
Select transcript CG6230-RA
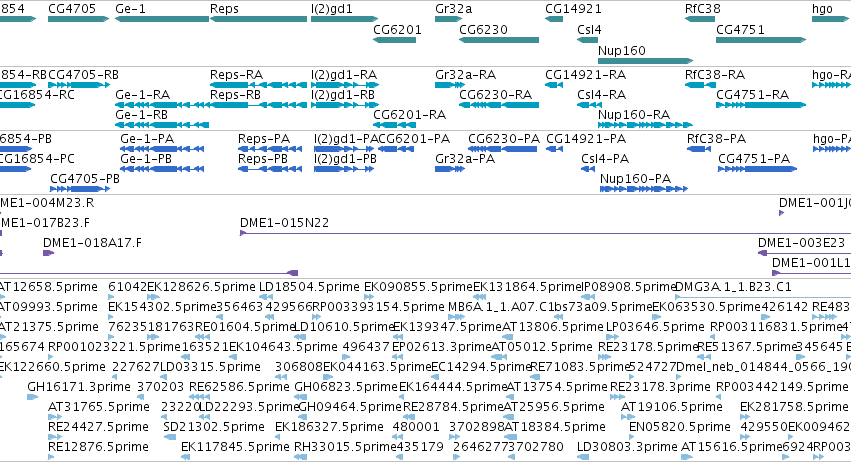point(499,105)
